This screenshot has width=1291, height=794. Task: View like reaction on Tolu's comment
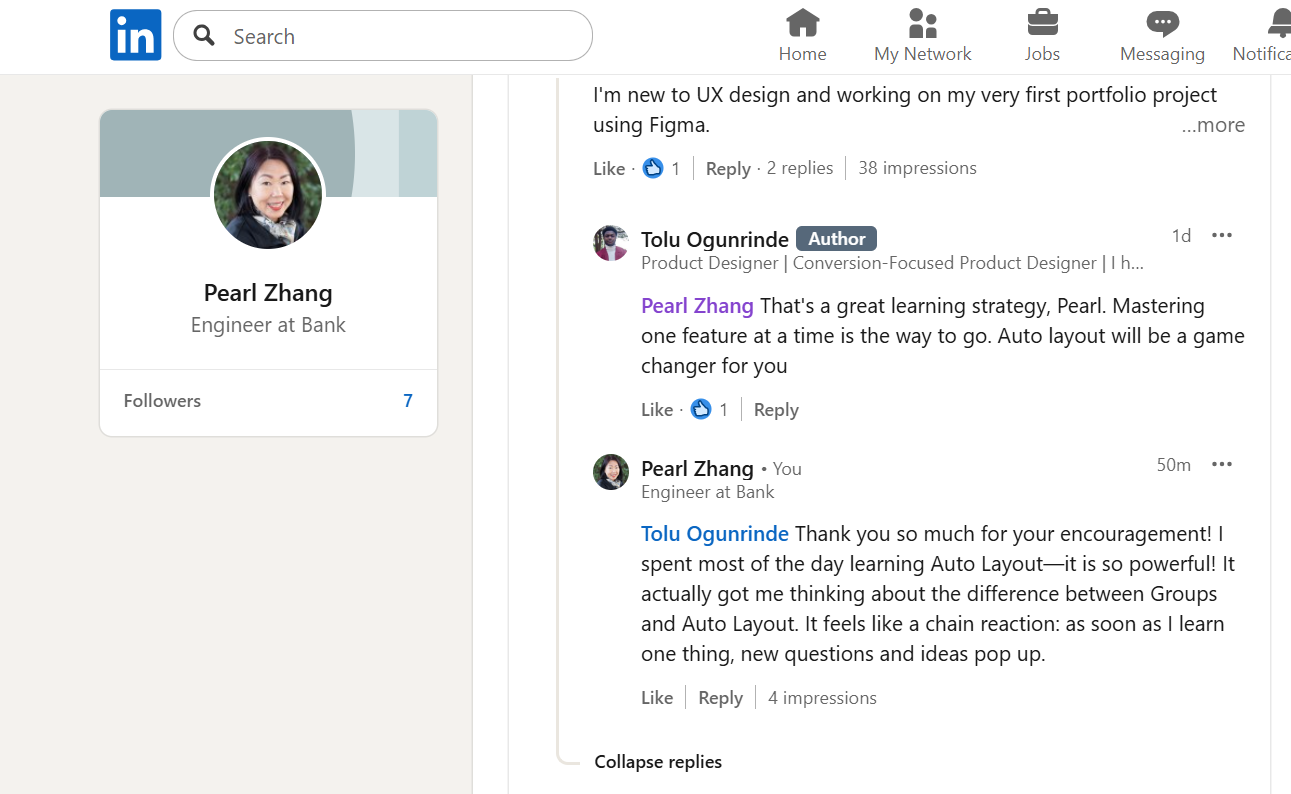pyautogui.click(x=701, y=409)
